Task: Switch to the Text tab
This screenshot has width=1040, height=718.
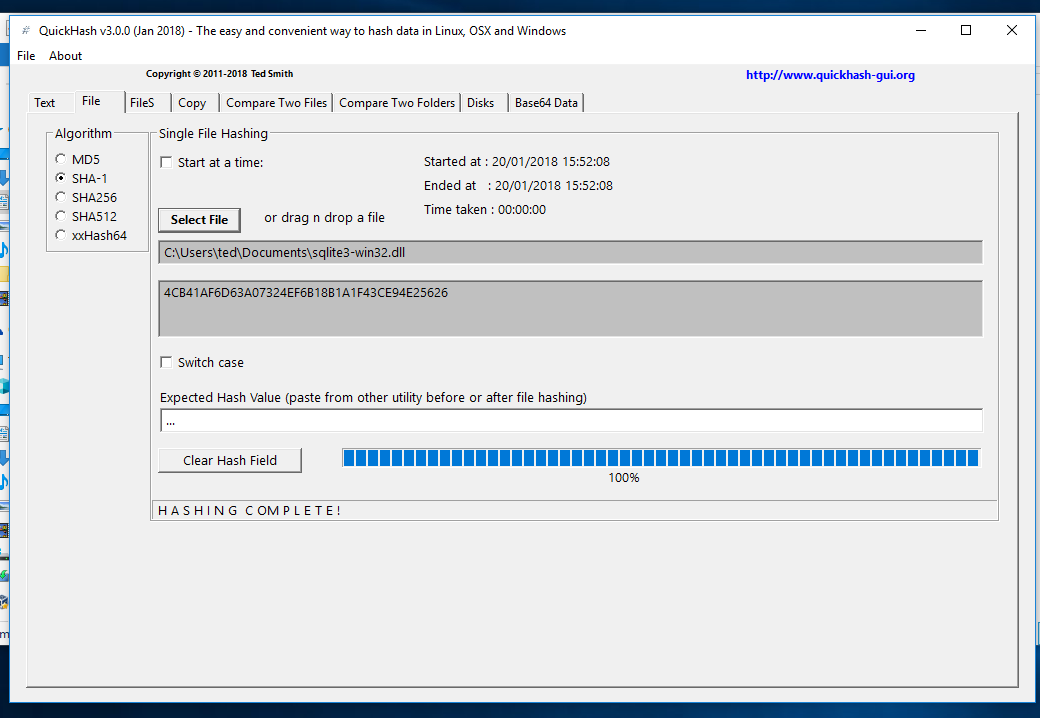Action: [x=45, y=103]
